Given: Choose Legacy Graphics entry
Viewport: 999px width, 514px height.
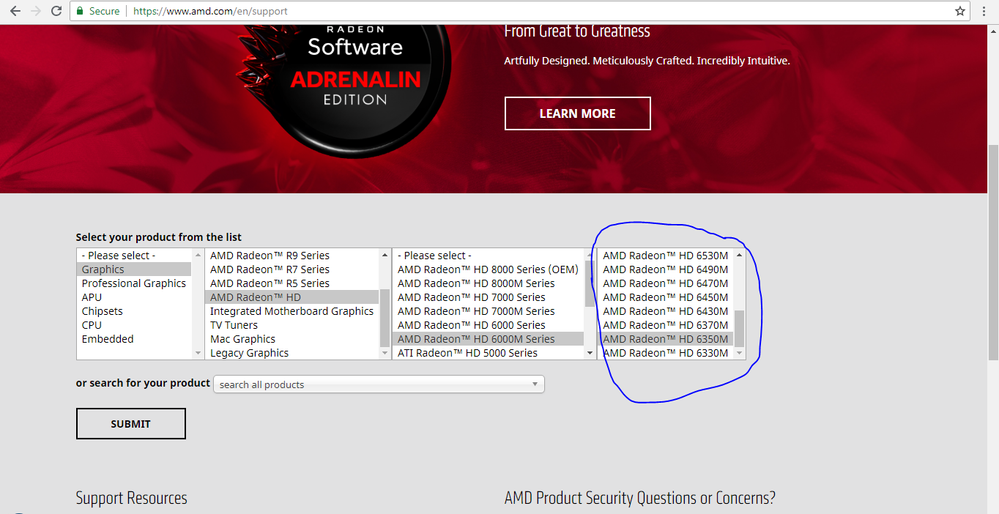Looking at the screenshot, I should click(x=292, y=353).
